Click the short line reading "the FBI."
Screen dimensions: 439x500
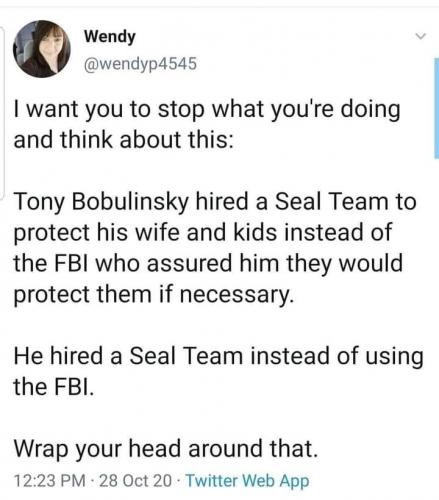click(54, 387)
